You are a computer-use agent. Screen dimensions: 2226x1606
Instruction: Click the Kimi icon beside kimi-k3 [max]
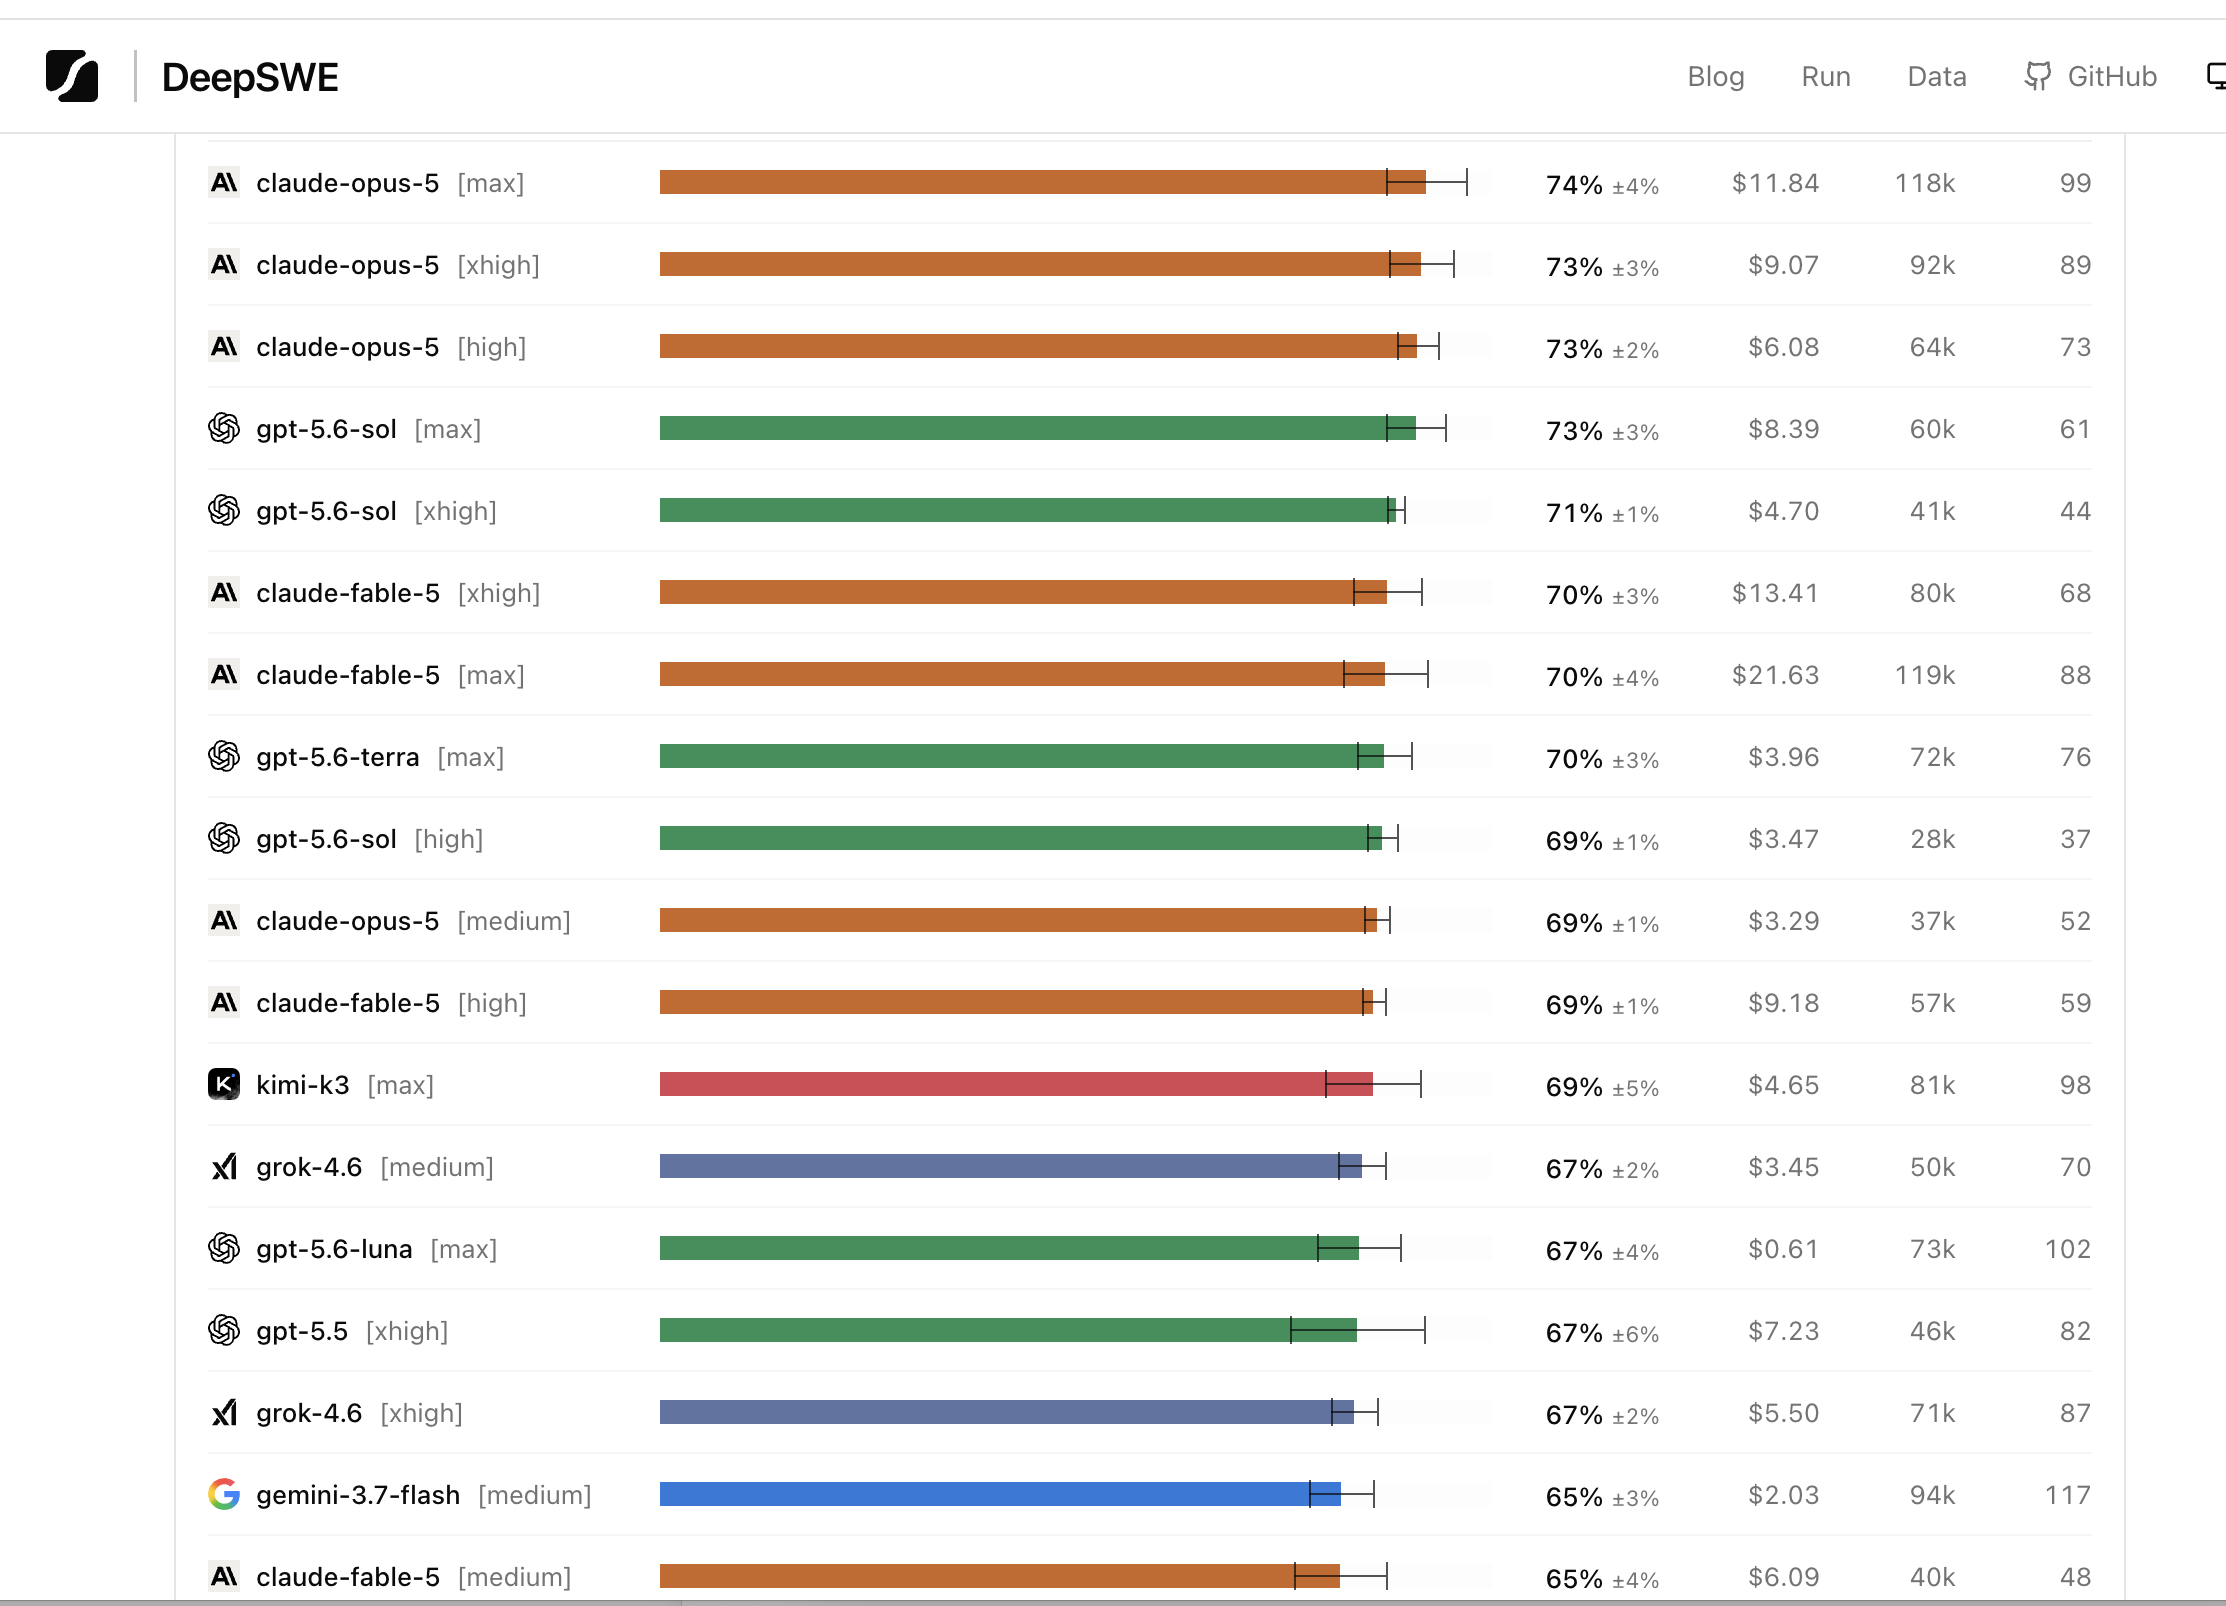pos(224,1085)
